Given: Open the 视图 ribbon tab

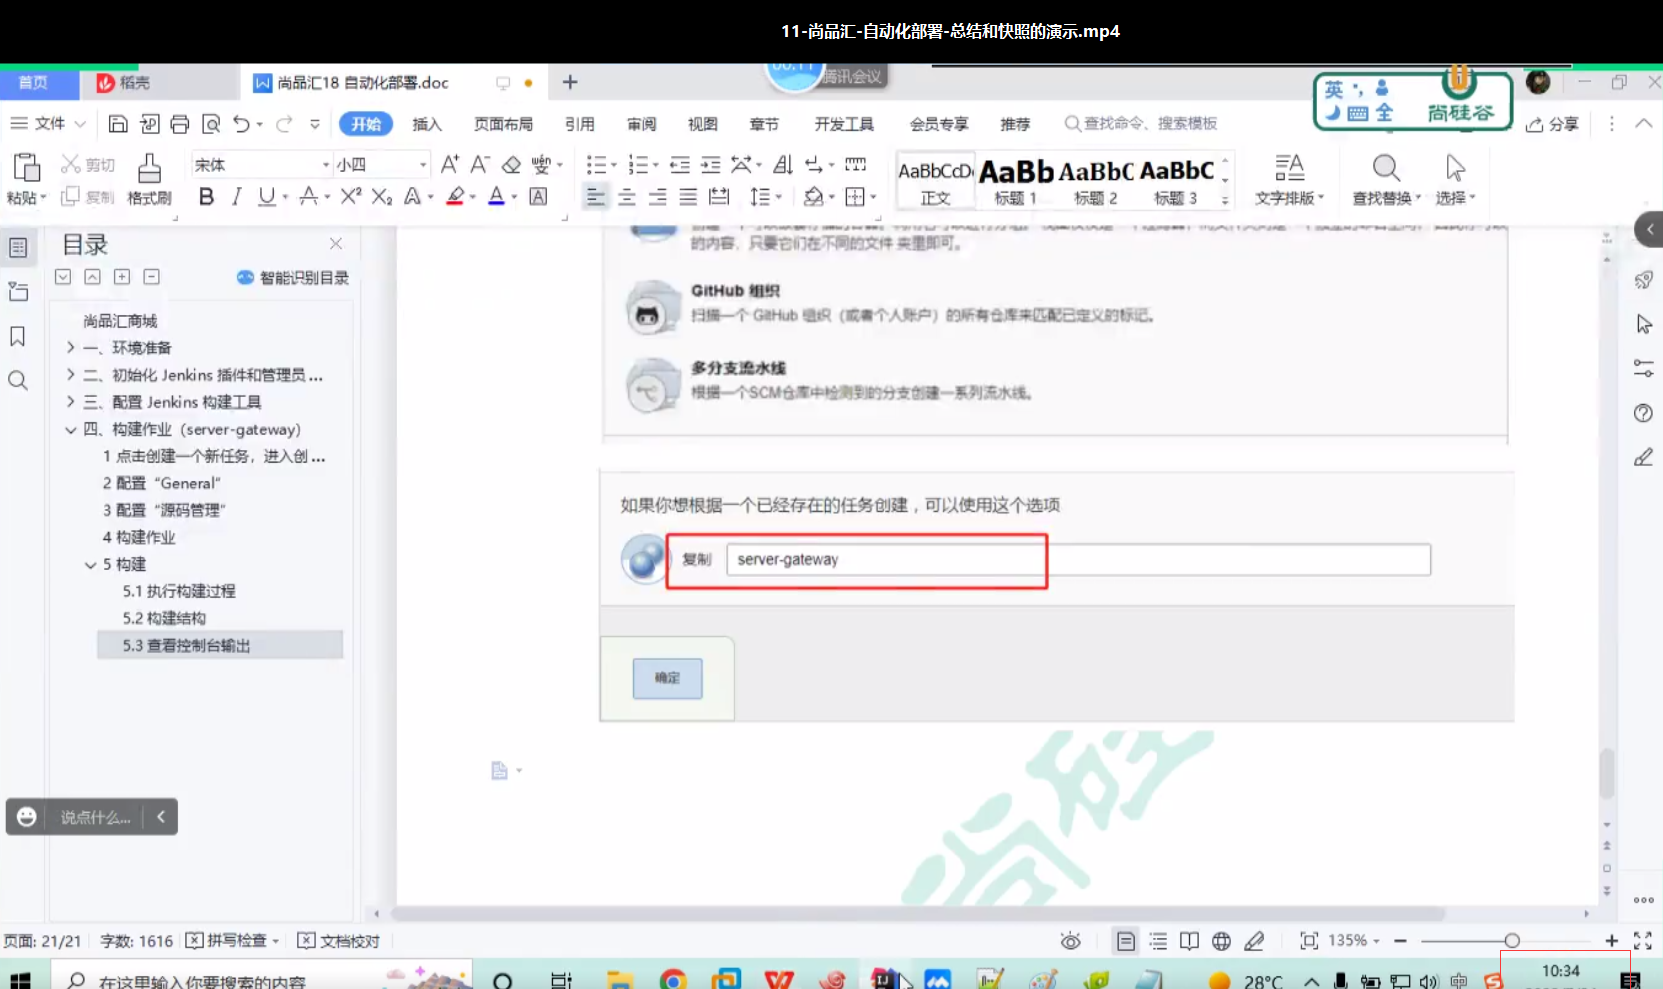Looking at the screenshot, I should pos(702,124).
